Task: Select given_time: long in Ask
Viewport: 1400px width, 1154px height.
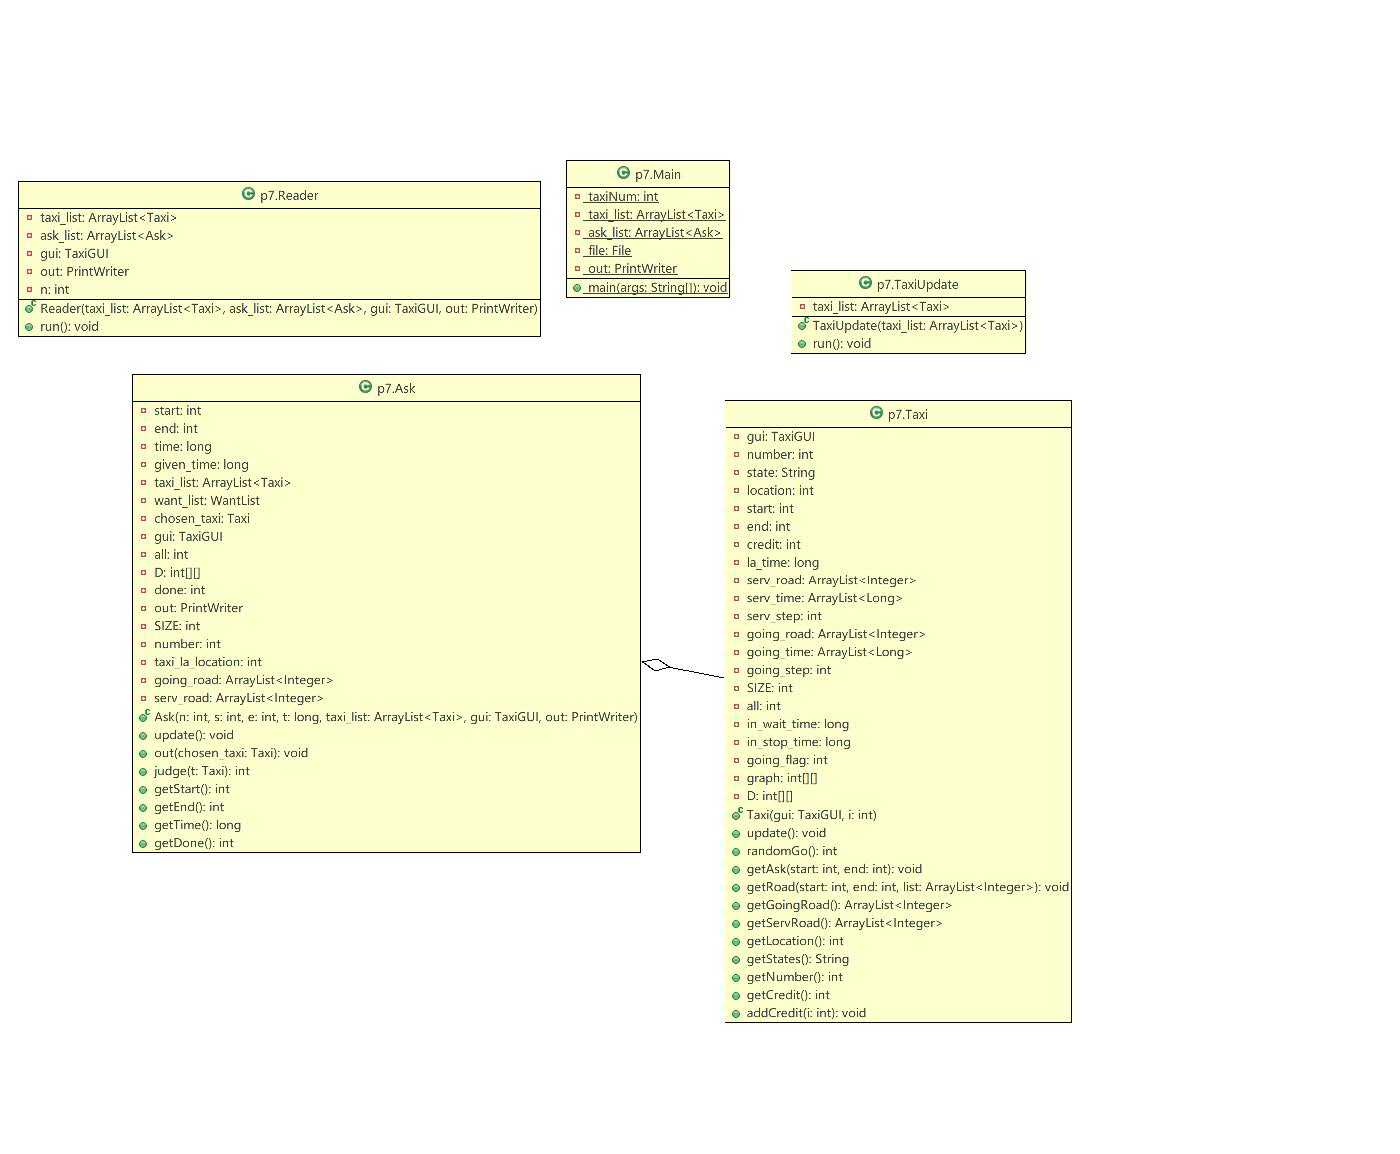Action: point(201,465)
